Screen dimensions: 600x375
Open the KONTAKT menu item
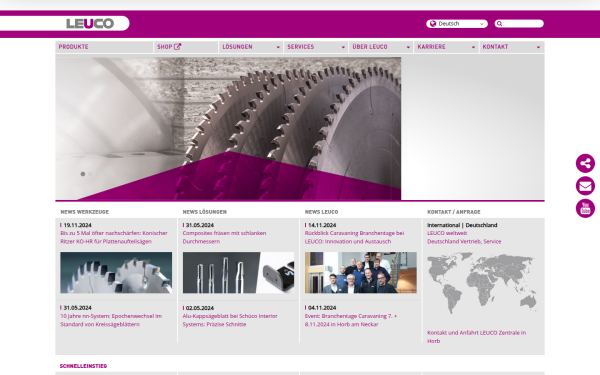pos(512,47)
